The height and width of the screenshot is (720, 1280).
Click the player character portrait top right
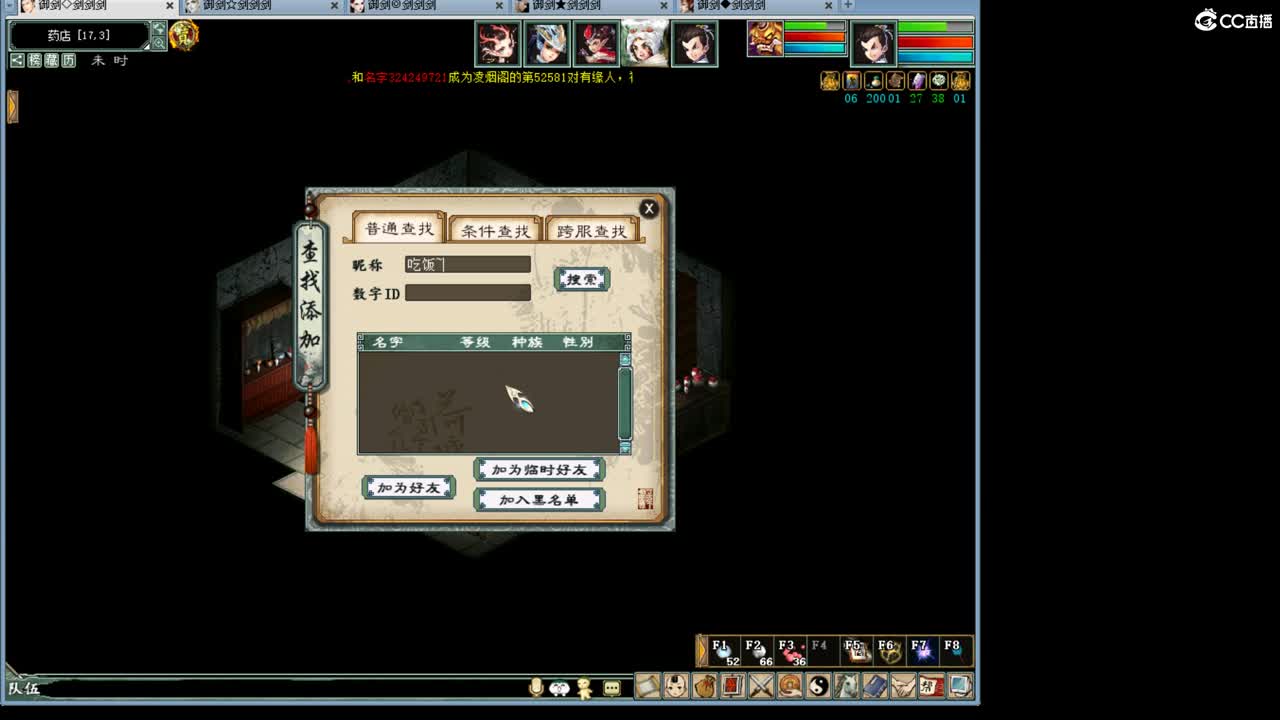click(x=873, y=43)
